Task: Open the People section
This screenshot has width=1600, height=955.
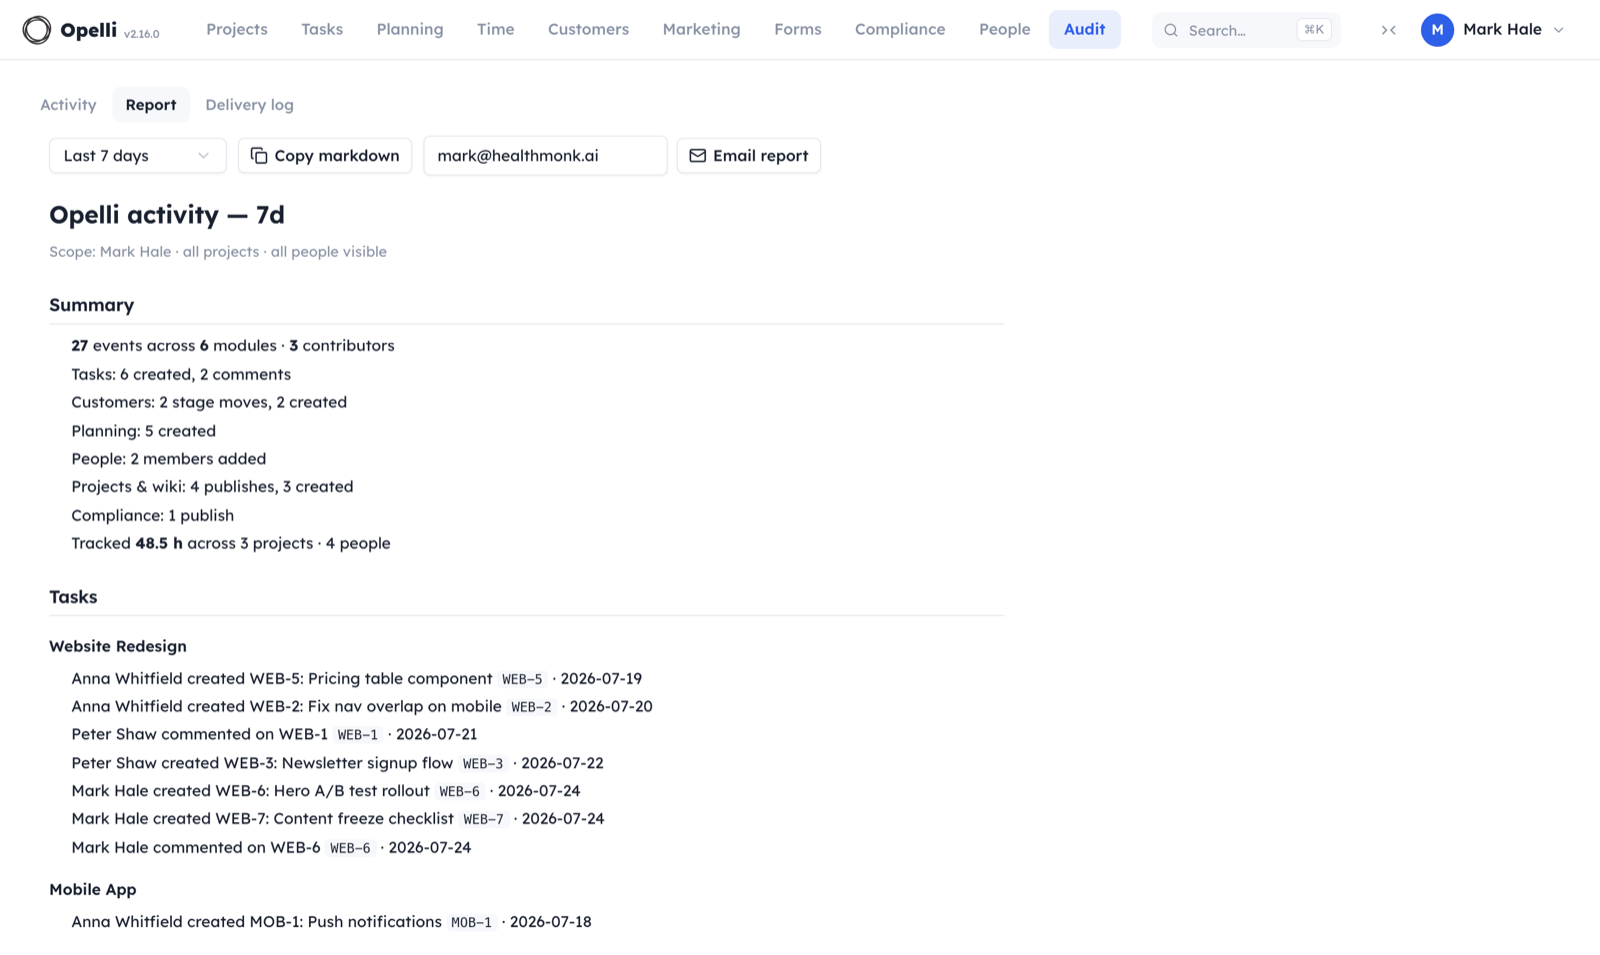Action: 1004,30
